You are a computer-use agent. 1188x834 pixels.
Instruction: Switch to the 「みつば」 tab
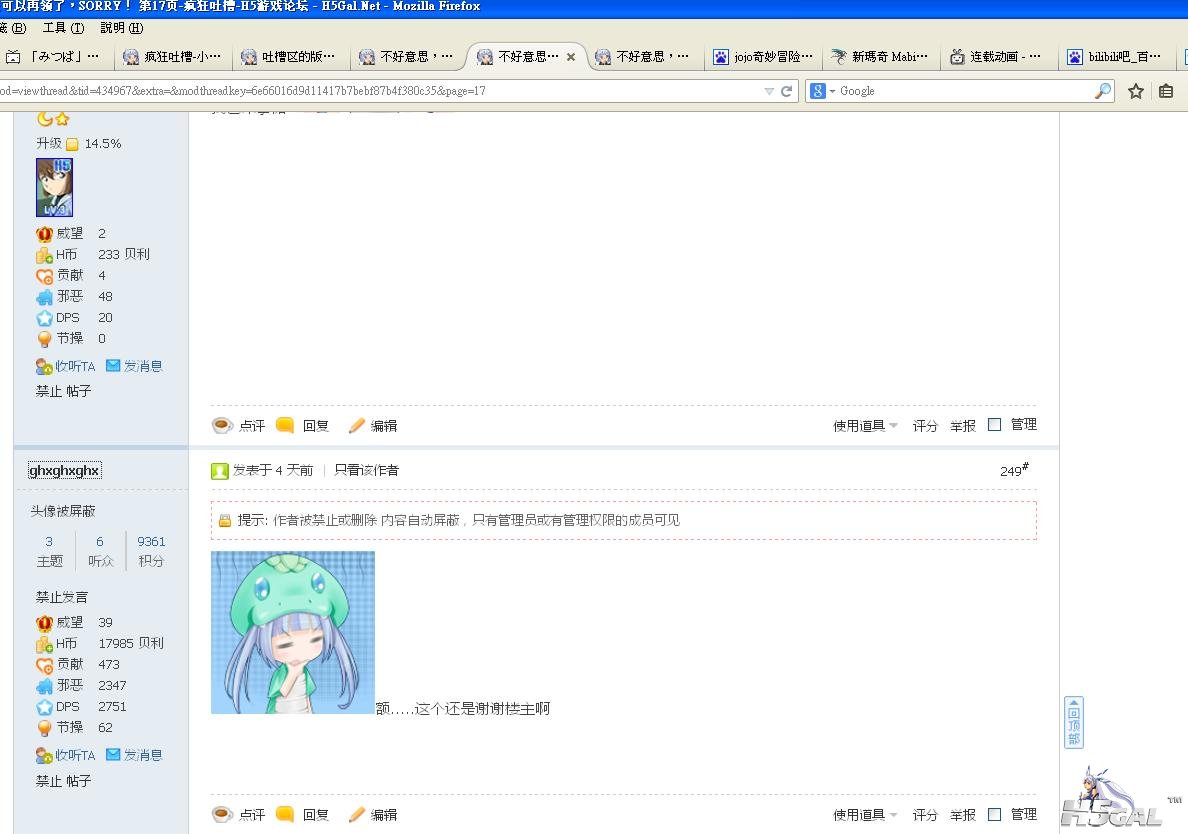[55, 57]
